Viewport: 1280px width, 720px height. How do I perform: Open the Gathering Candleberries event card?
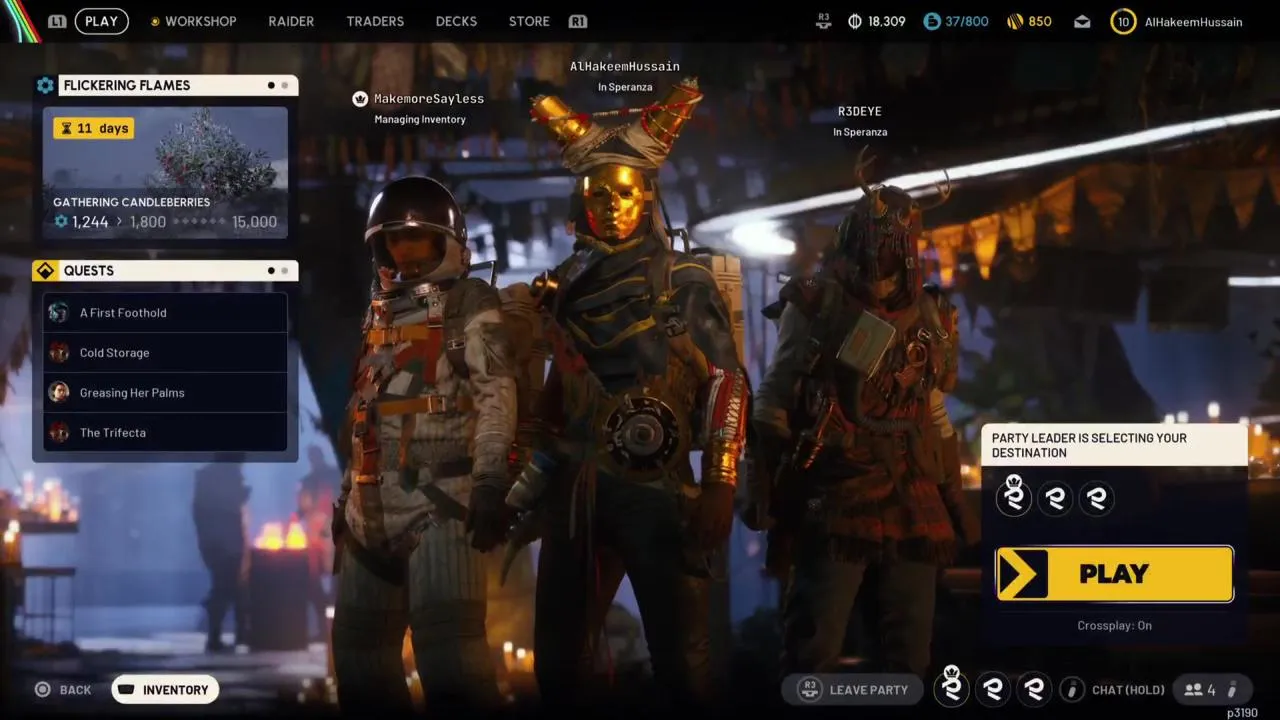(x=165, y=172)
